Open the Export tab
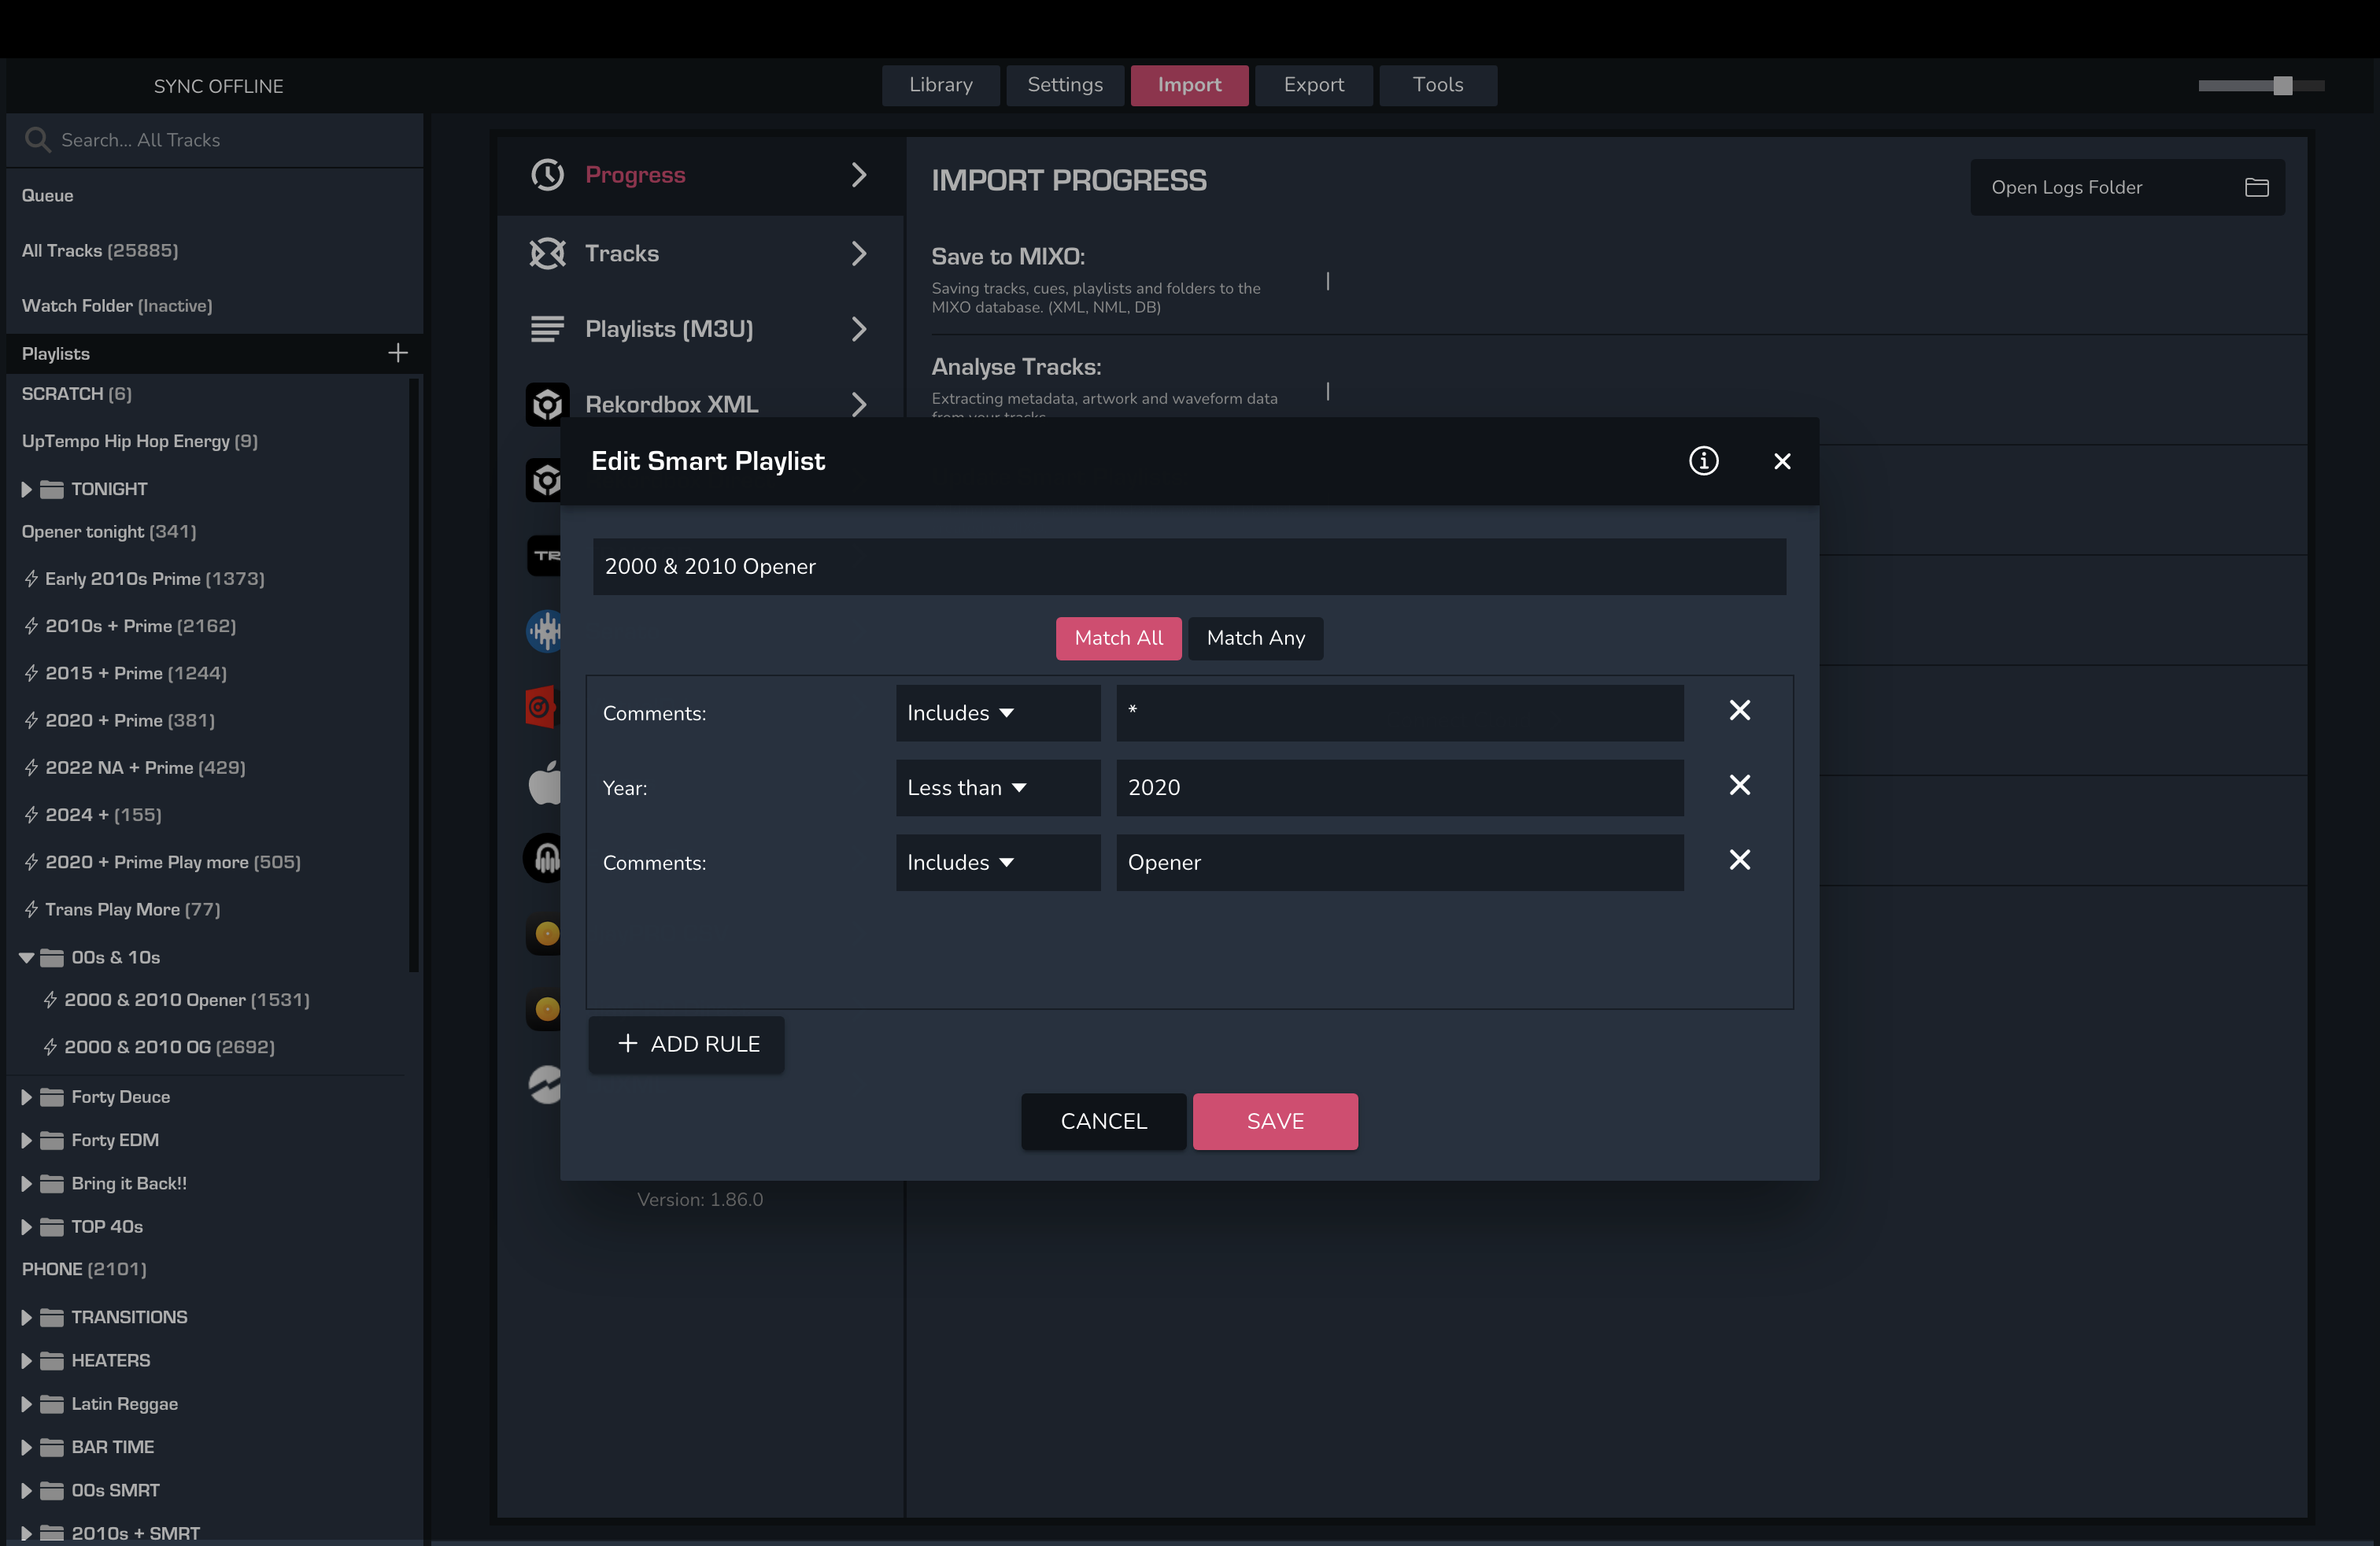 (1313, 85)
